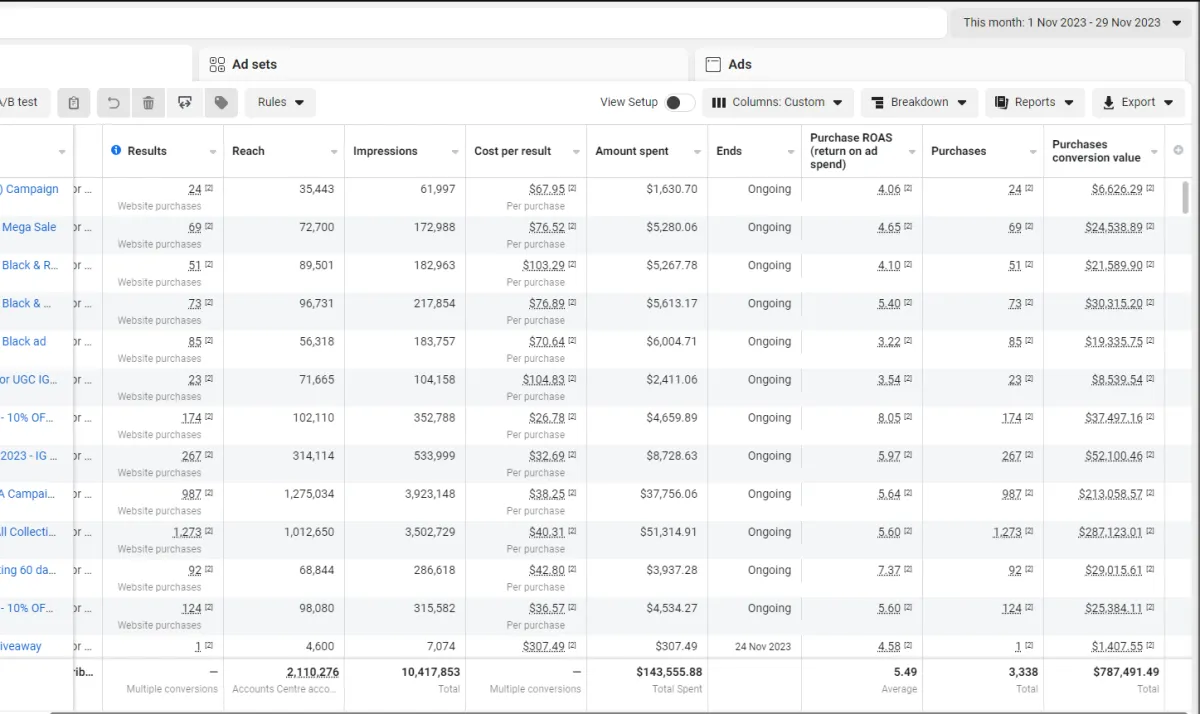Open the date range dropdown for Nov 2023

tap(1071, 22)
